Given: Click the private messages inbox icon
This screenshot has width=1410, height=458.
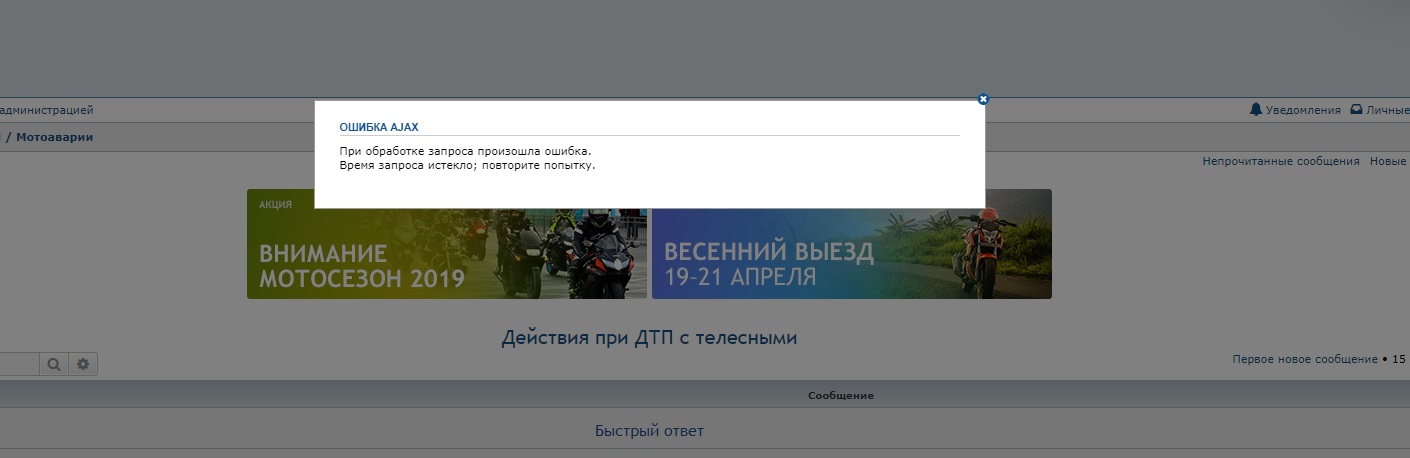Looking at the screenshot, I should click(1356, 110).
